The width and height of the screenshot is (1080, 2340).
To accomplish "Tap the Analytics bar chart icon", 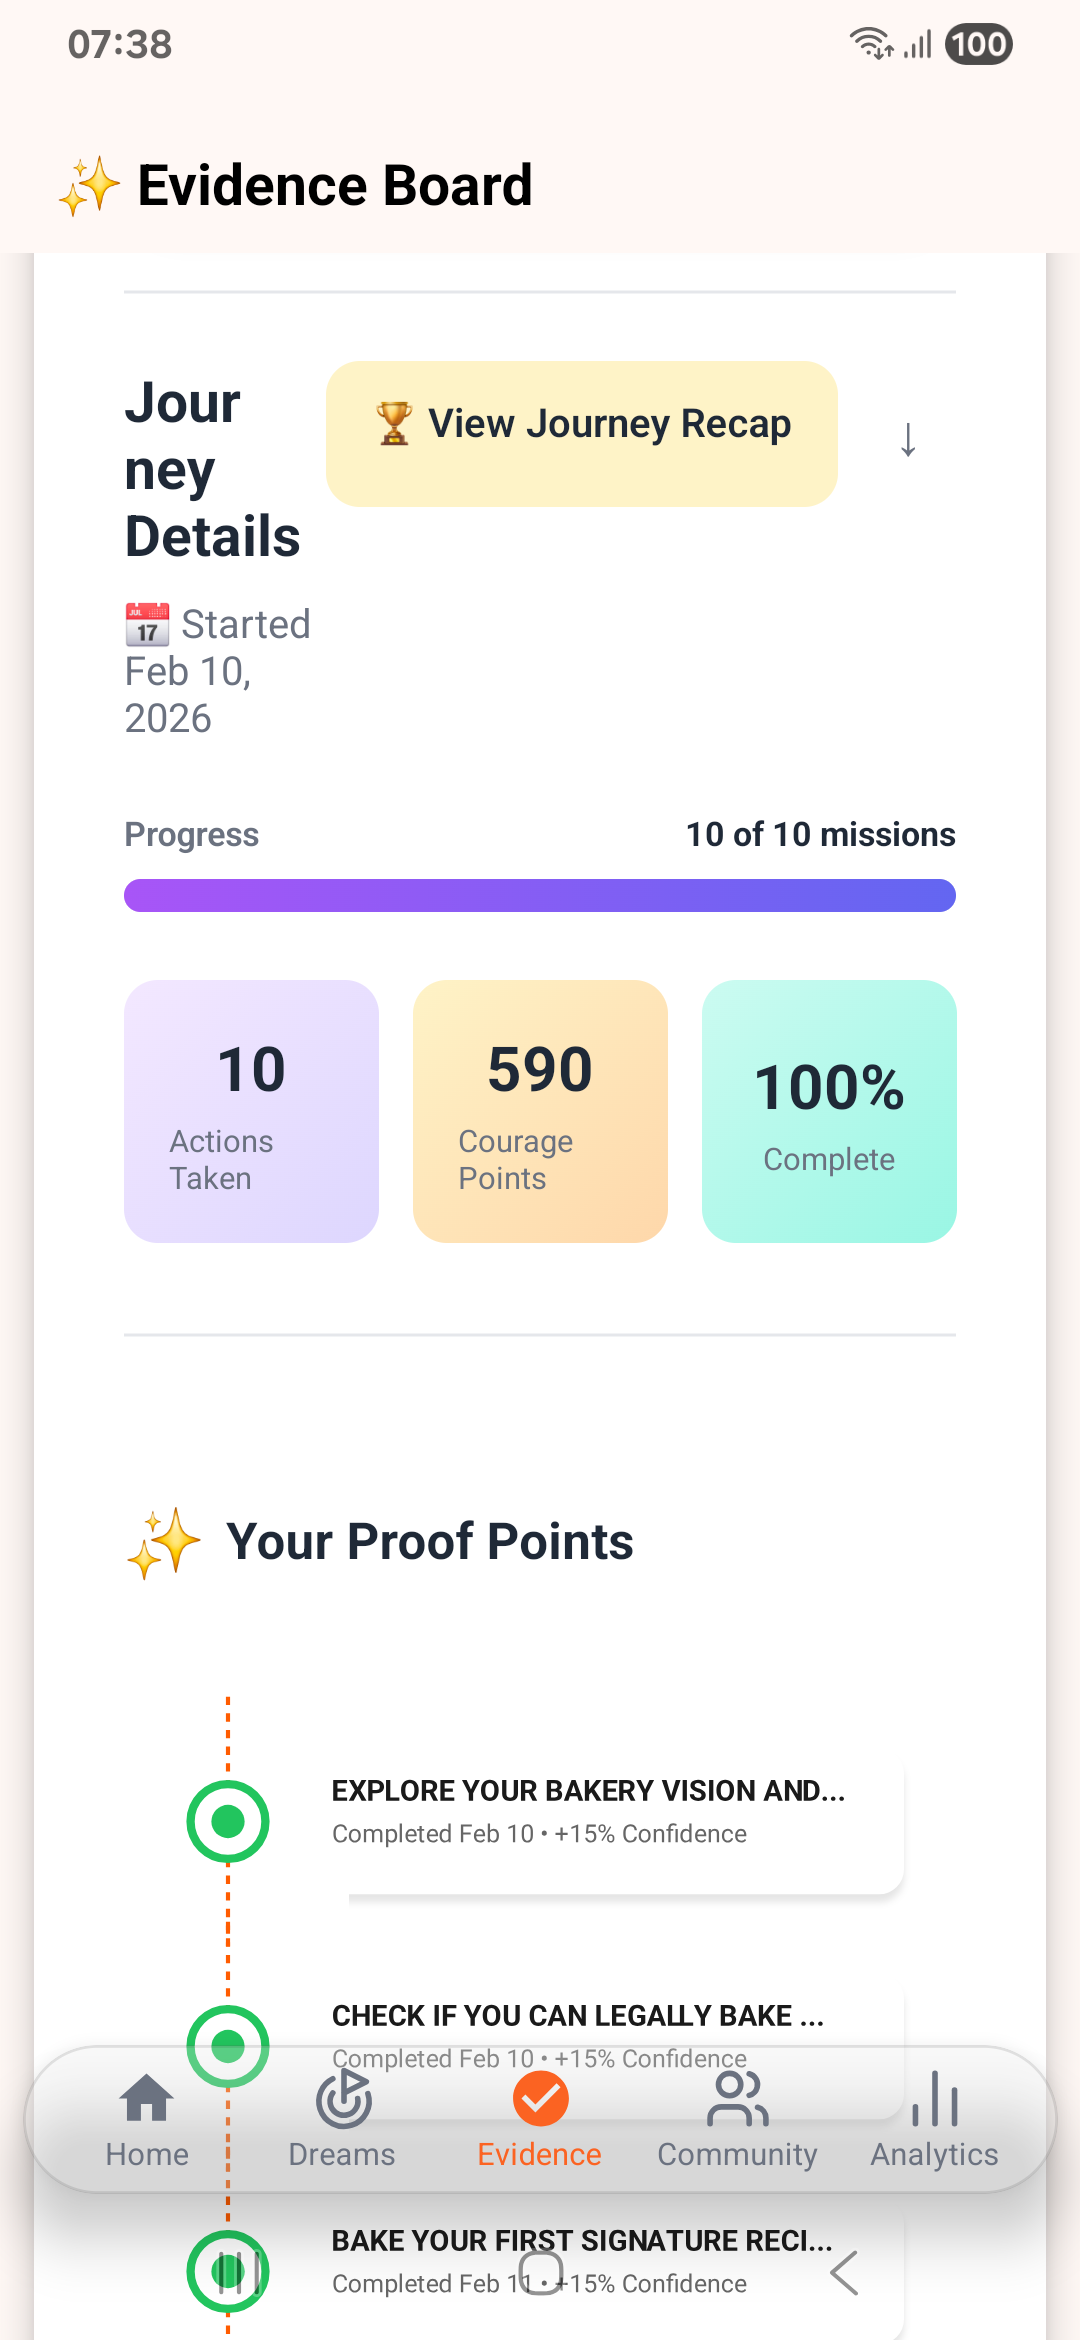I will [935, 2098].
